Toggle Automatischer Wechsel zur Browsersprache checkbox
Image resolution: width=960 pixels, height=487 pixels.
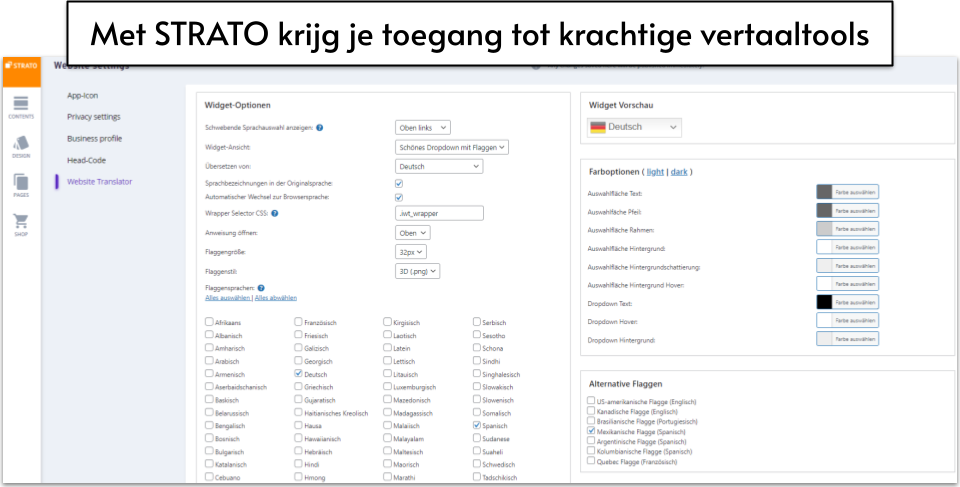click(x=399, y=197)
